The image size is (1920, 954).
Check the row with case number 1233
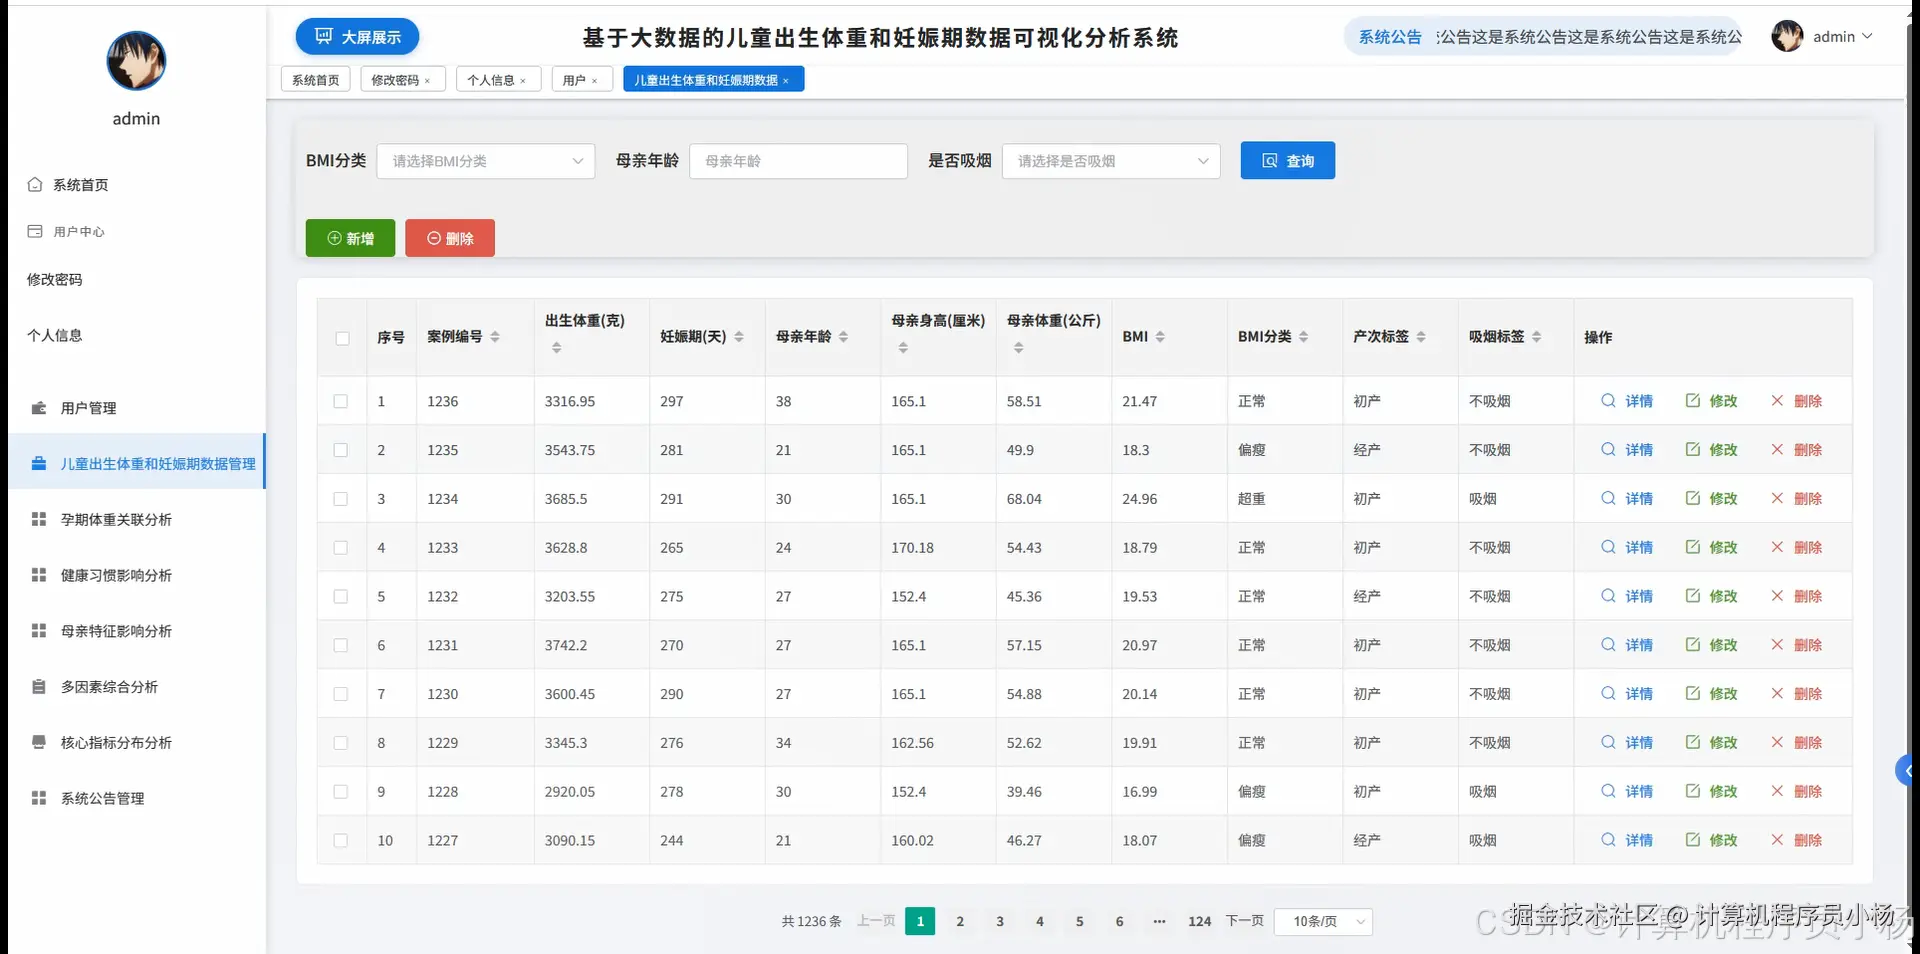pyautogui.click(x=341, y=548)
